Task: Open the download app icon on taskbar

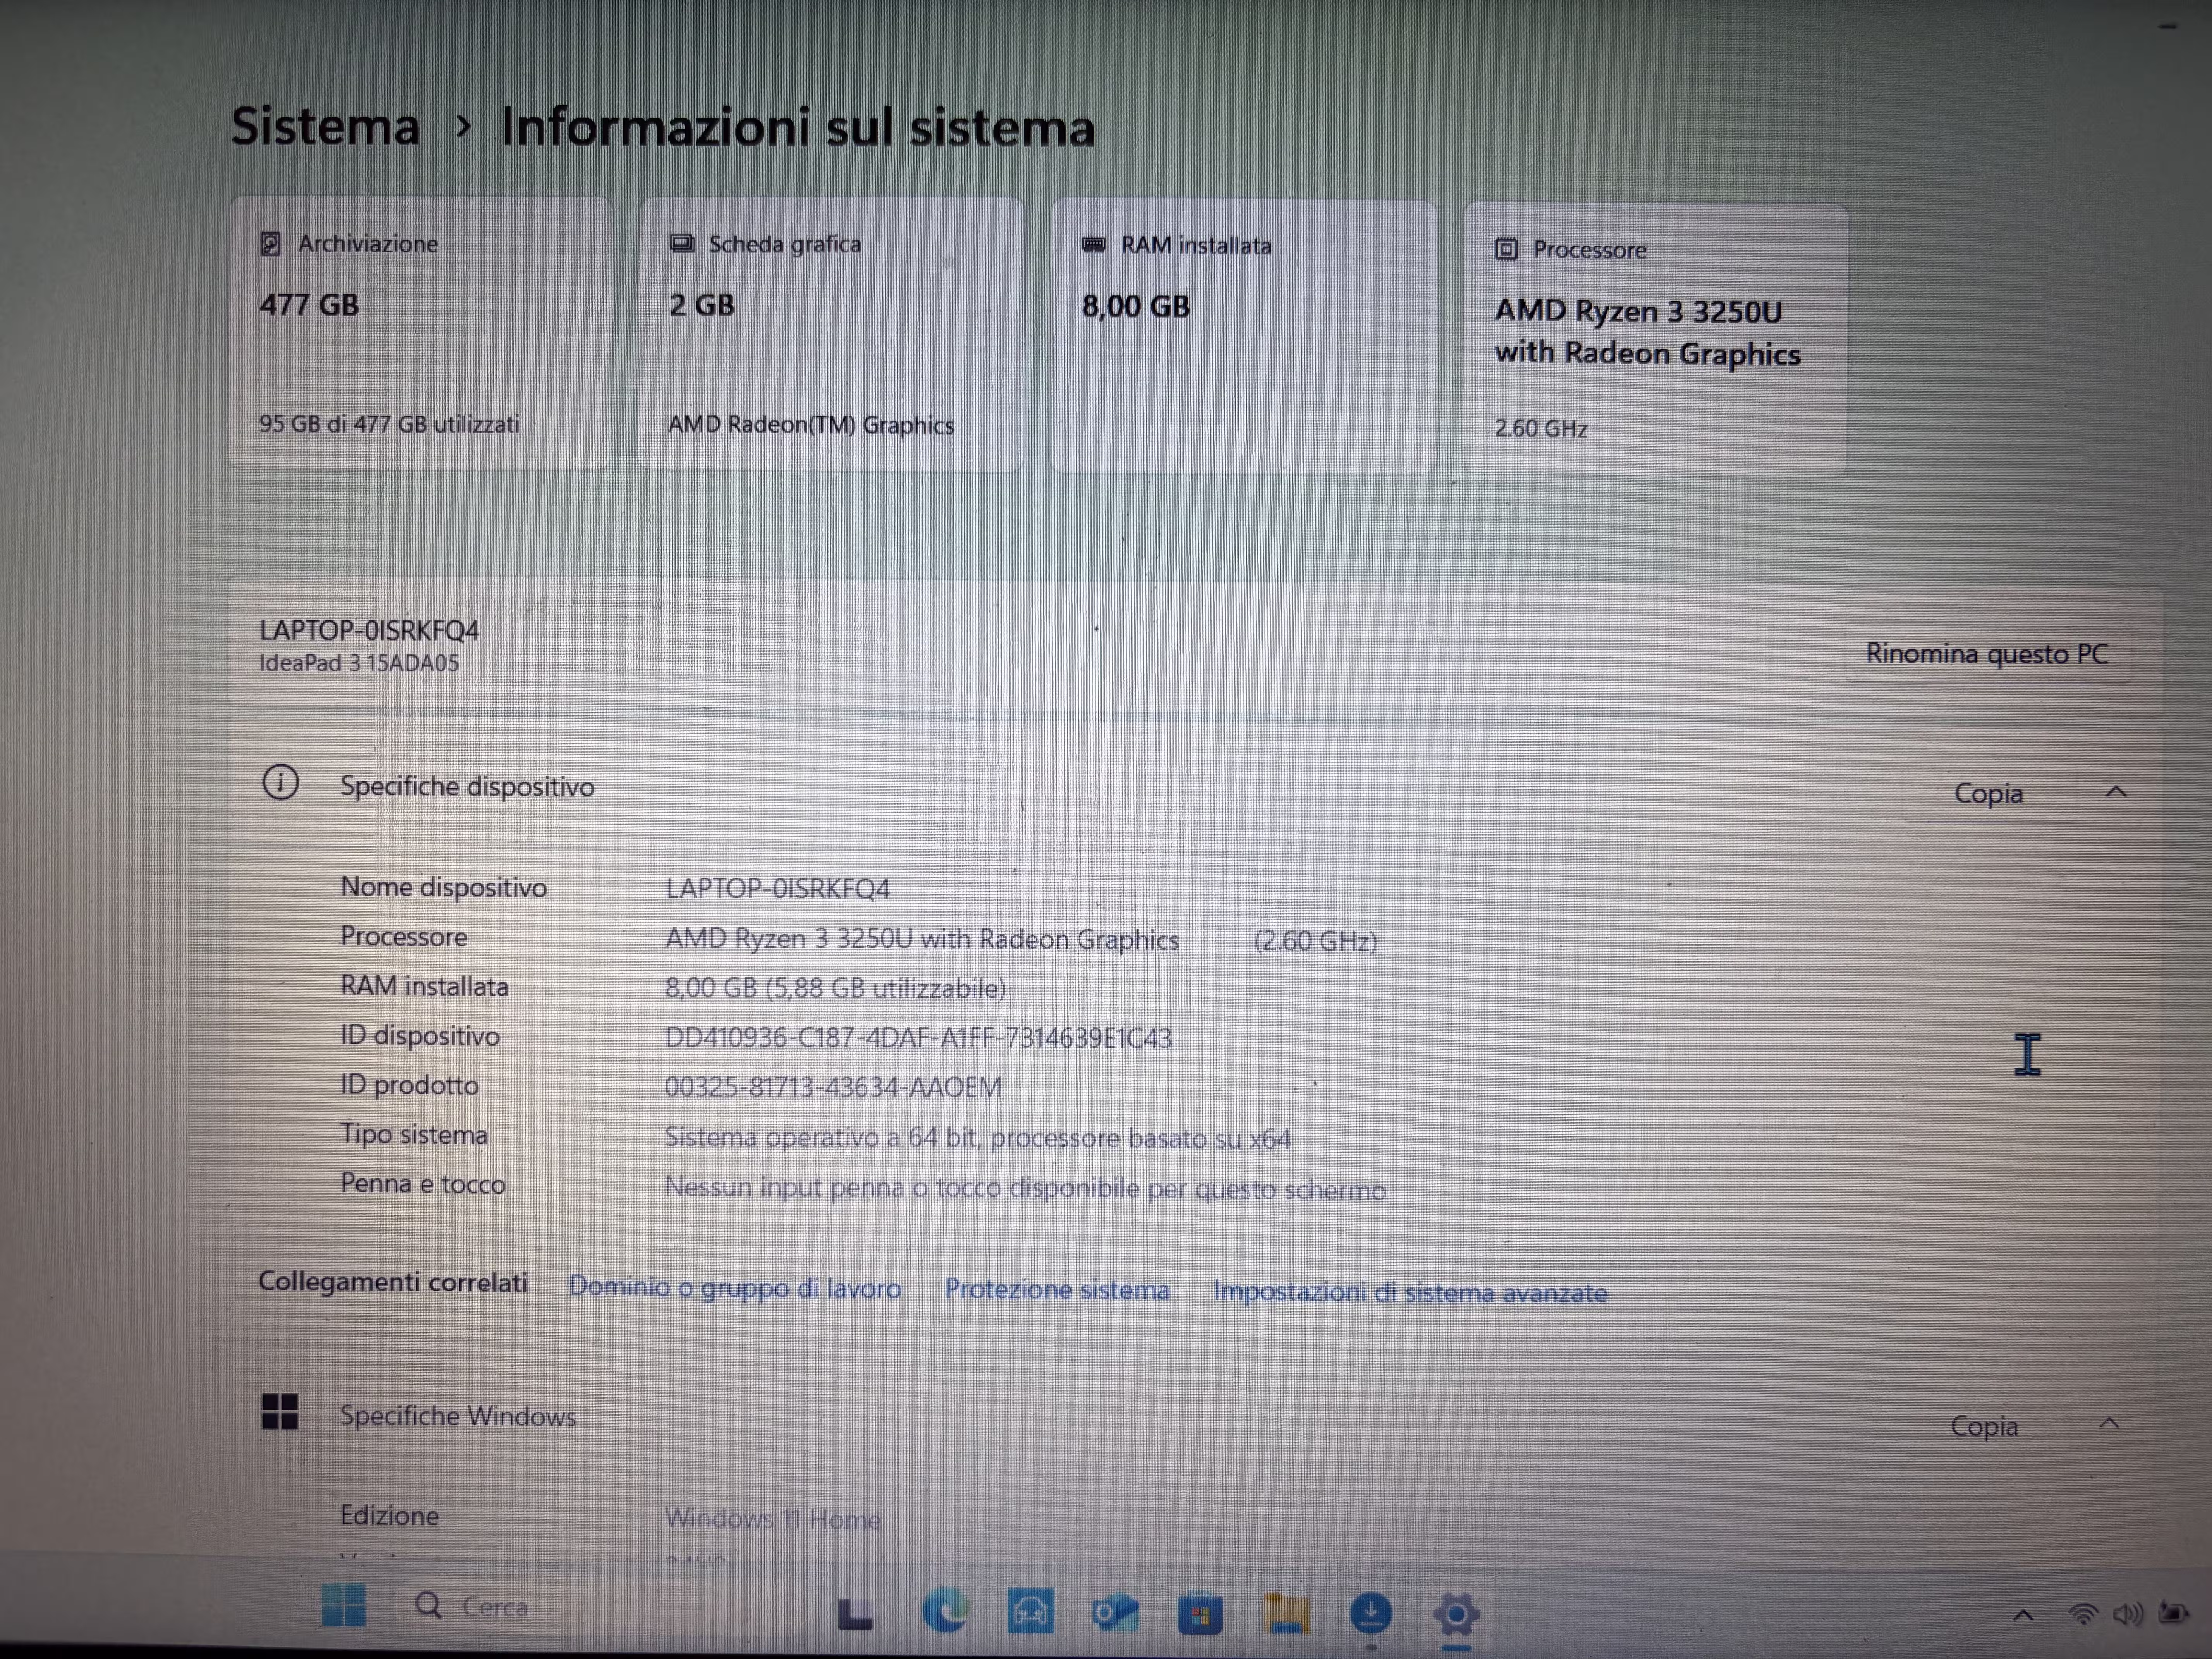Action: pos(1371,1613)
